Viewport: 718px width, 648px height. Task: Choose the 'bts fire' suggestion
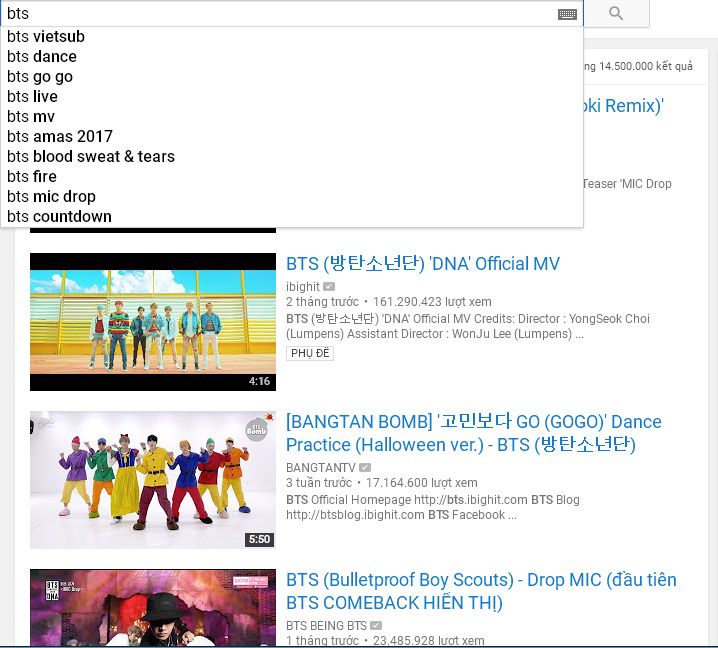click(x=32, y=177)
